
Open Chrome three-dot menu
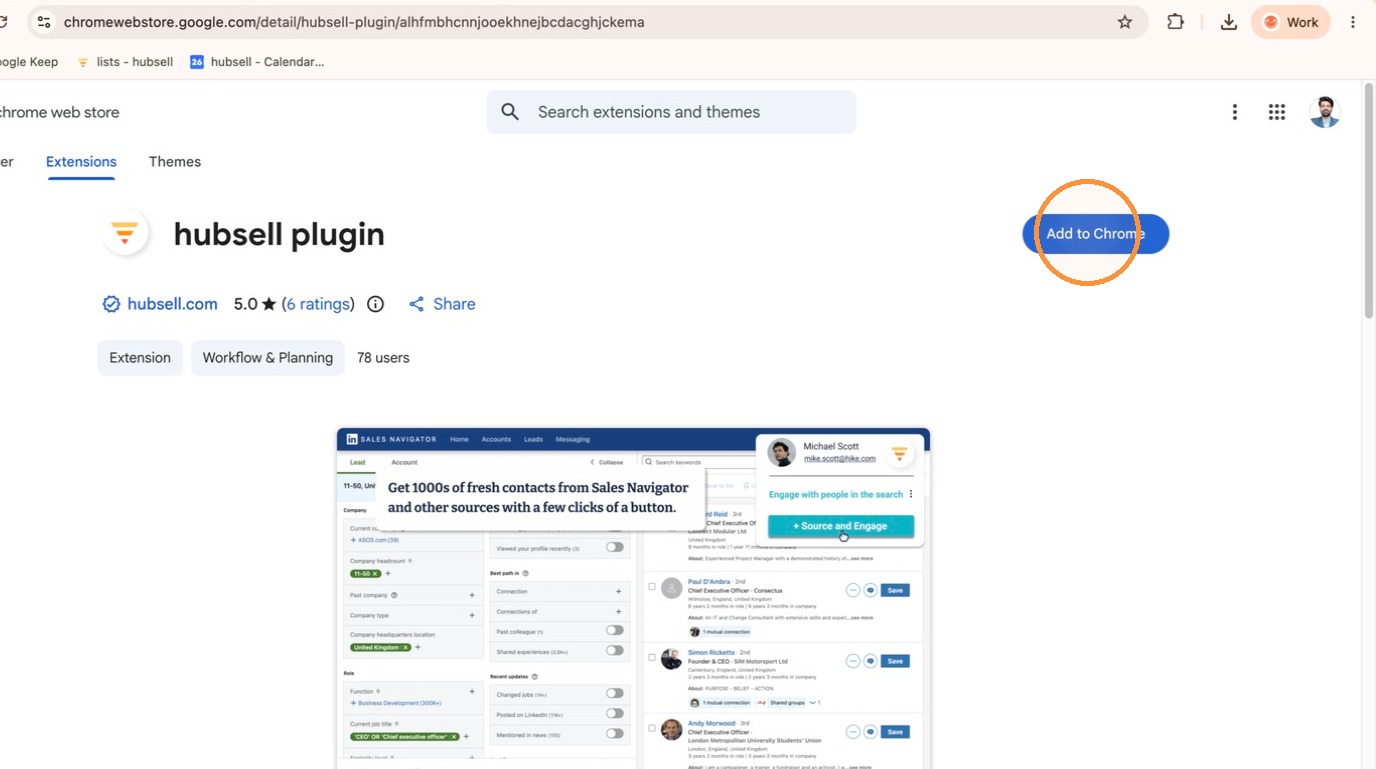[1353, 22]
